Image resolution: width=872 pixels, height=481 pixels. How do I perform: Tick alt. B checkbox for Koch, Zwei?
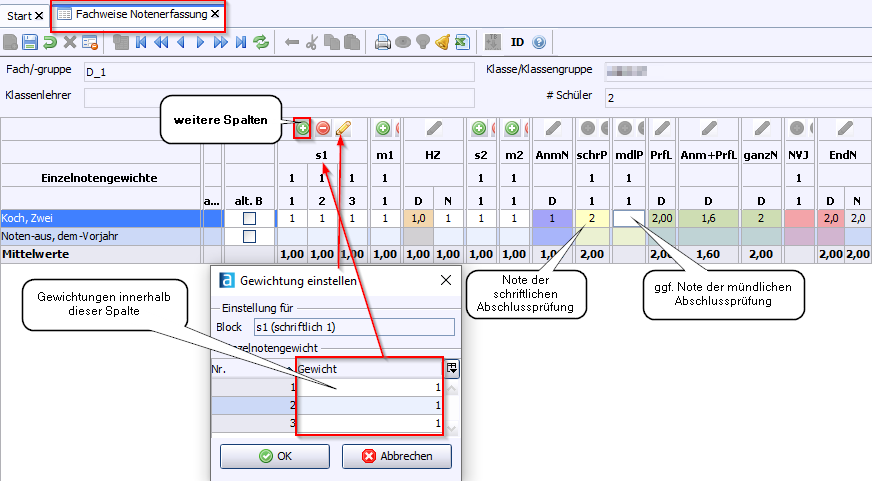coord(250,218)
